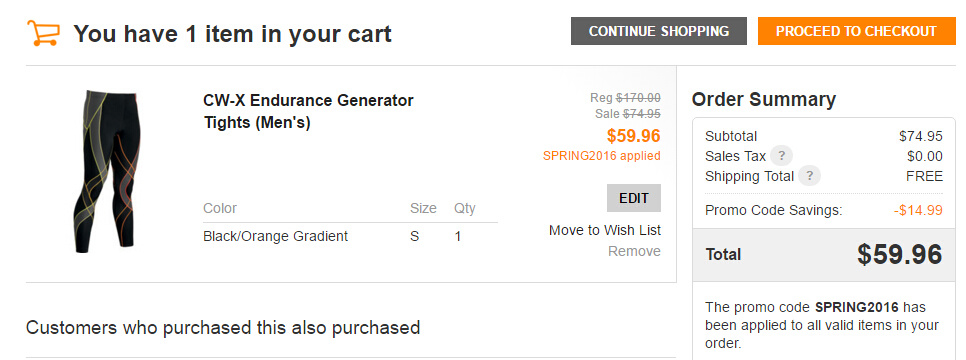
Task: Click the SPRING2016 applied label
Action: point(601,156)
